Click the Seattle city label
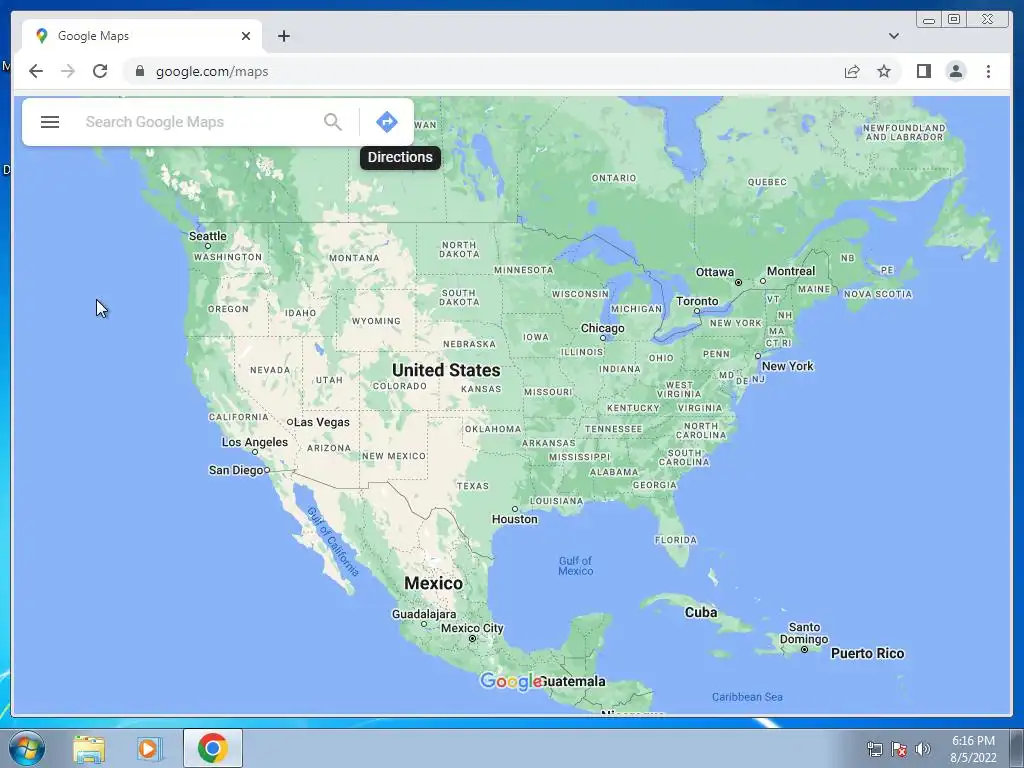The image size is (1024, 768). tap(208, 236)
